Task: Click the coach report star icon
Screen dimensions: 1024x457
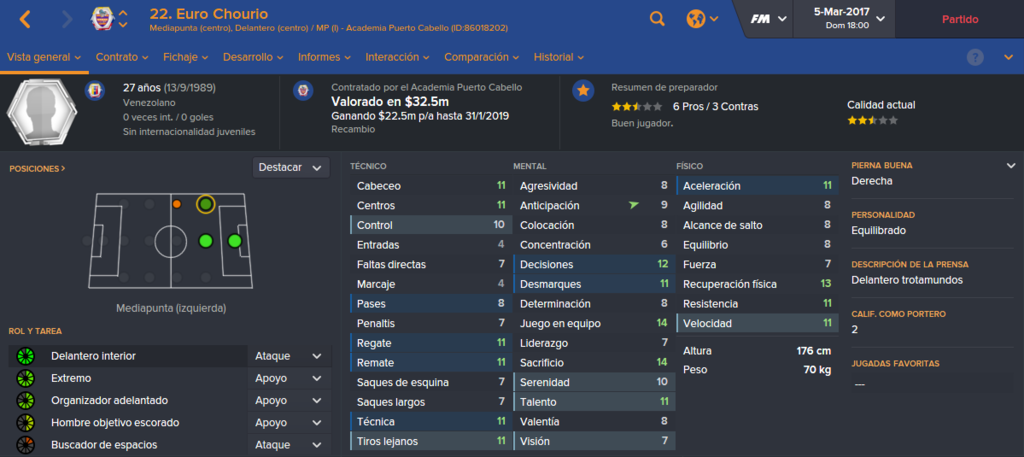Action: [x=583, y=91]
